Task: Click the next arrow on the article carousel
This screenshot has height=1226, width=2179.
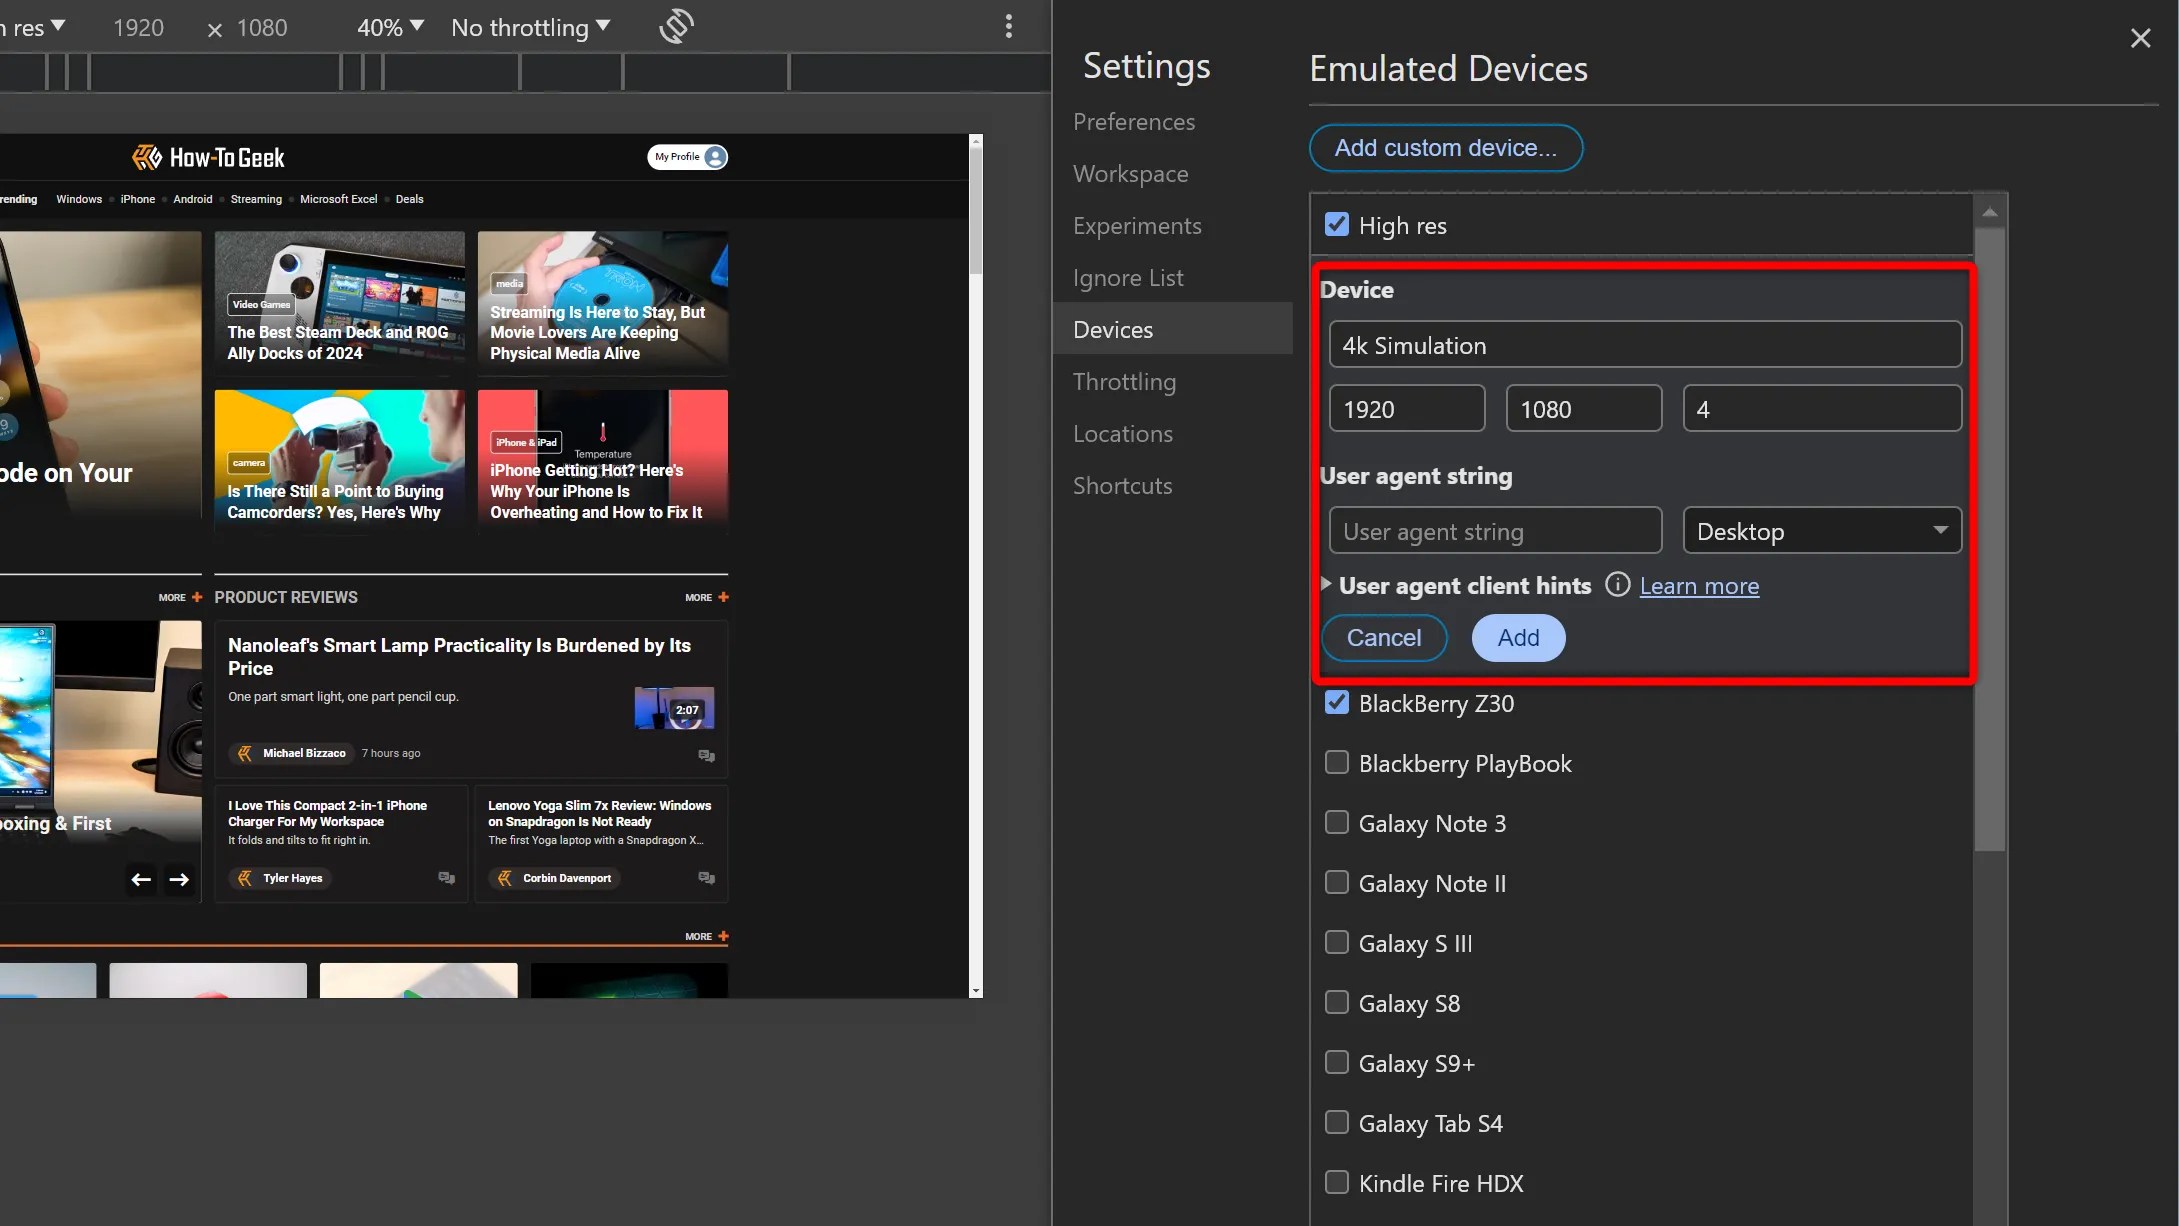Action: (x=179, y=879)
